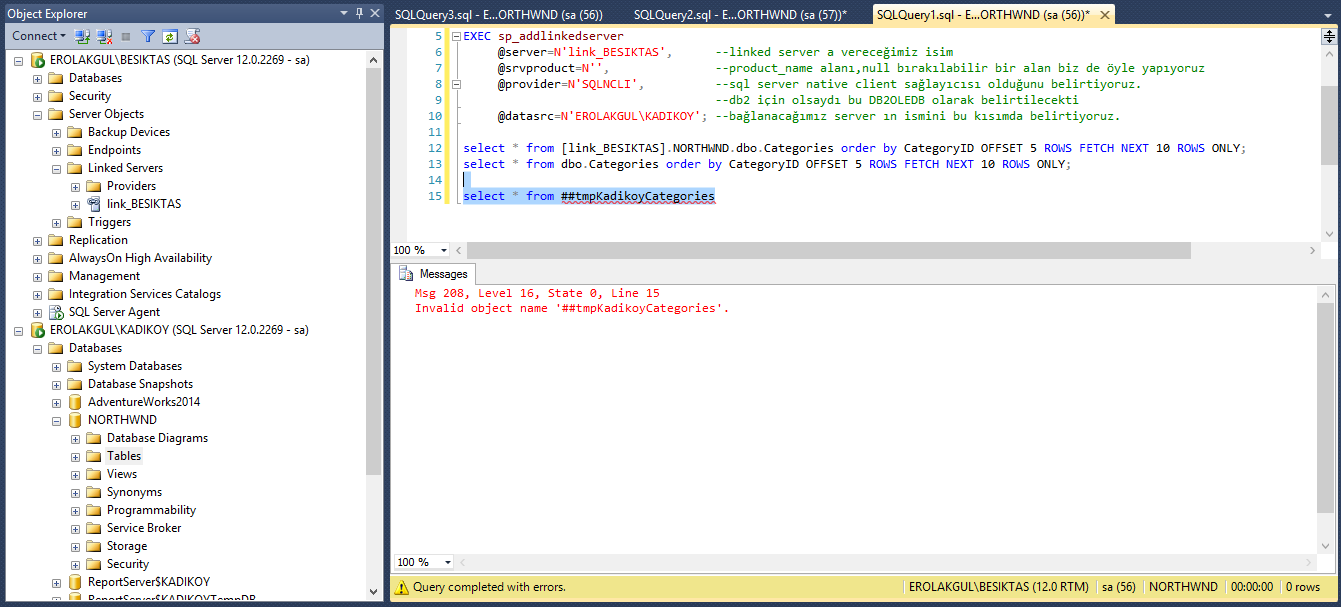Select the Messages results tab
Viewport: 1341px width, 607px height.
pos(434,274)
